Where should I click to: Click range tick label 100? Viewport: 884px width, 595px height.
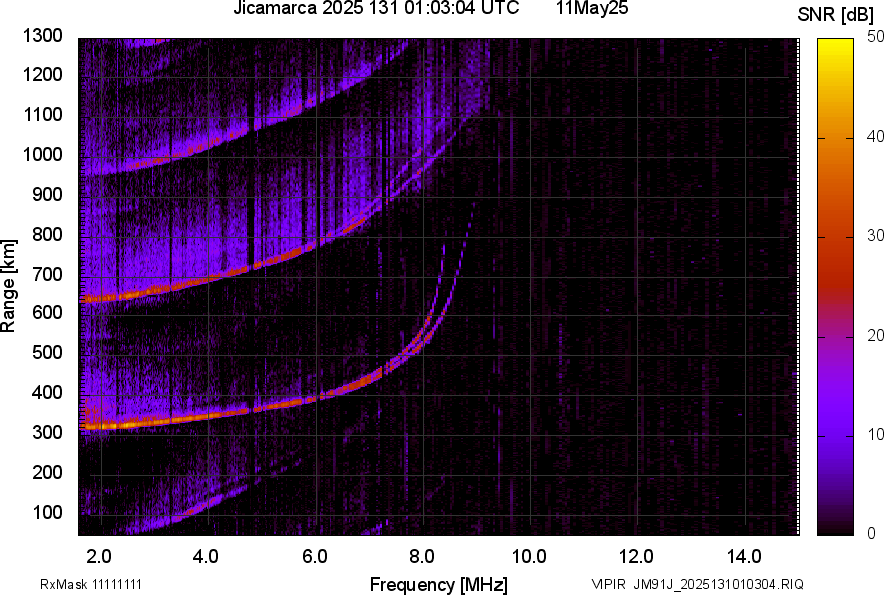47,512
